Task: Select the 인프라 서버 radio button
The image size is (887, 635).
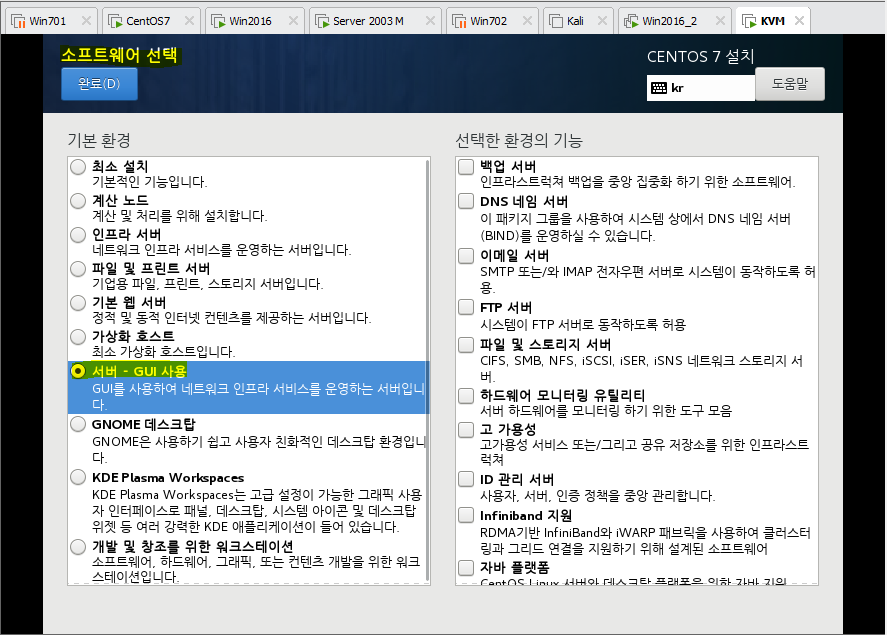Action: pos(78,235)
